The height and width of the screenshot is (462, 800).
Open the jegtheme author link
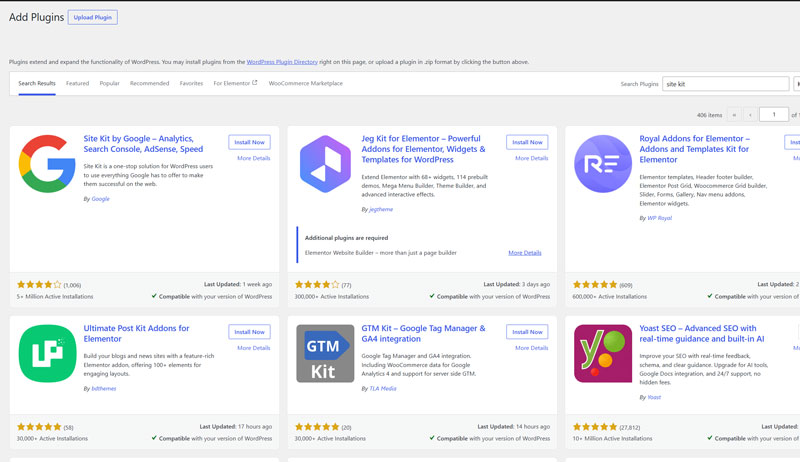[381, 210]
